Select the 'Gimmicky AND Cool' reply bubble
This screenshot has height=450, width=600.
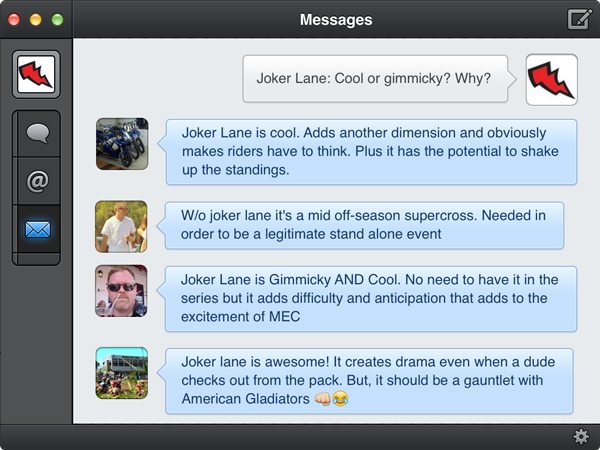(x=370, y=299)
